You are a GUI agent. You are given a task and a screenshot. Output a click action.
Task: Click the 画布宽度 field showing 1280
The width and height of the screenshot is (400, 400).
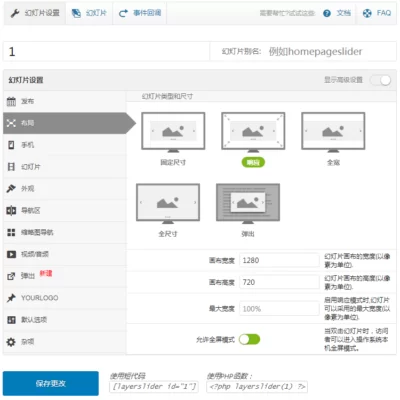tap(279, 260)
